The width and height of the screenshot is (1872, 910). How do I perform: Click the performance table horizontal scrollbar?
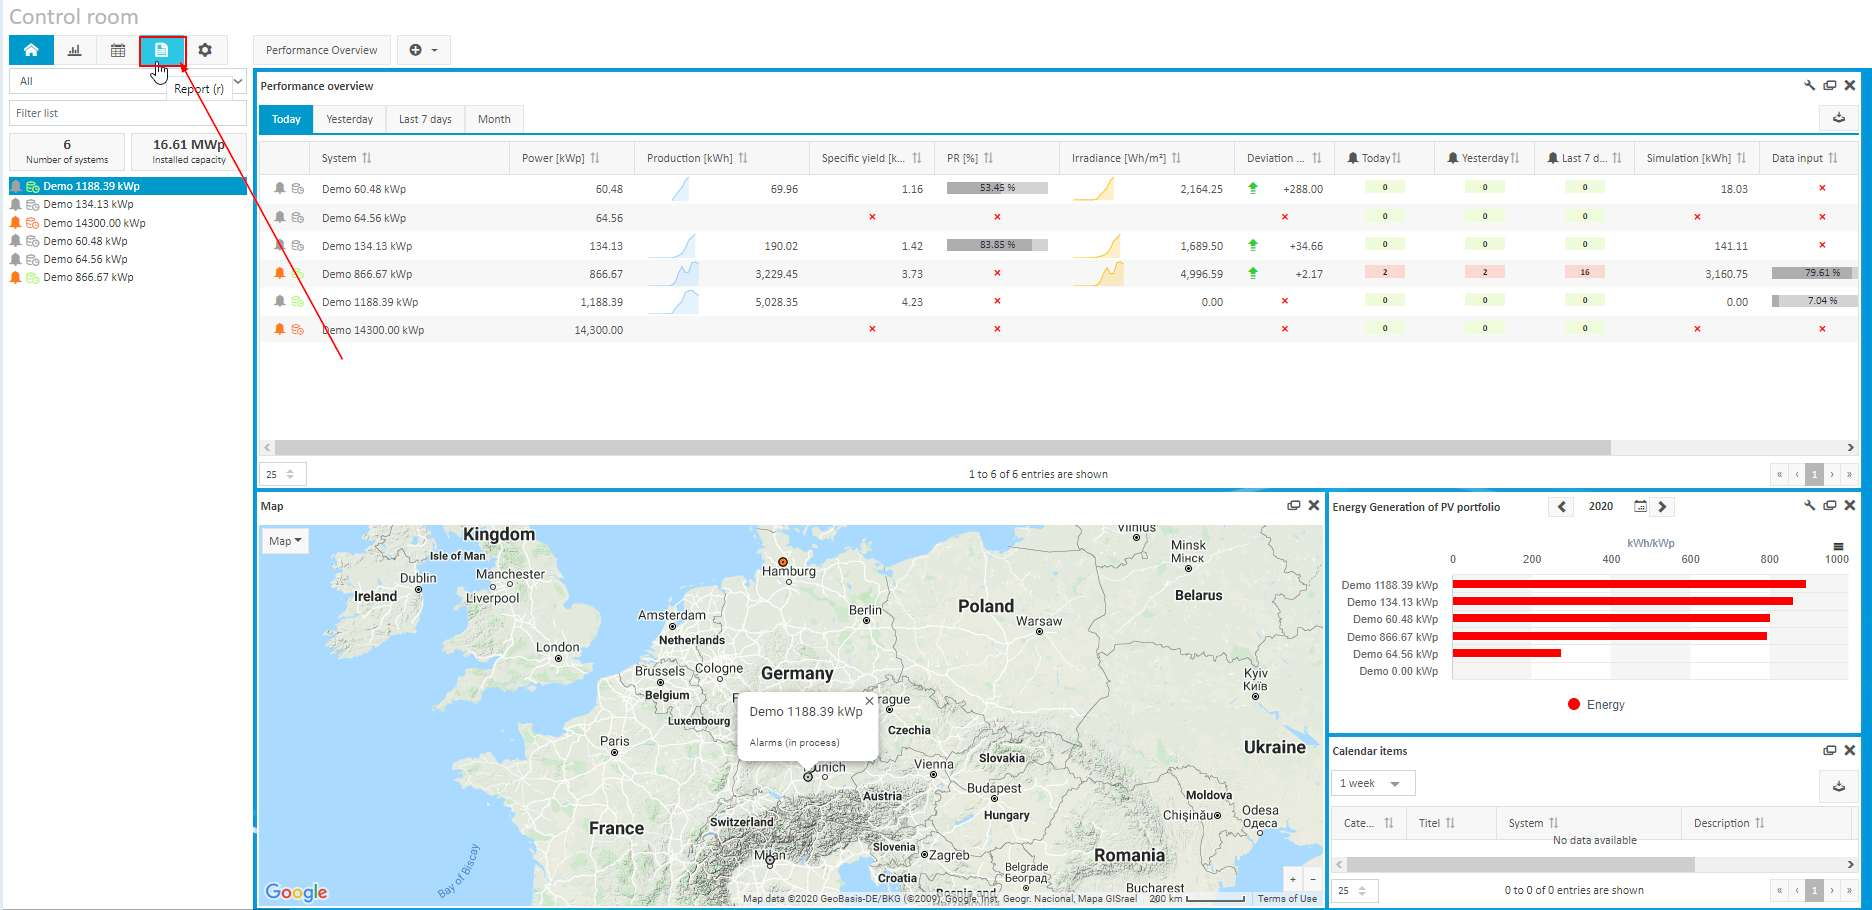[943, 447]
